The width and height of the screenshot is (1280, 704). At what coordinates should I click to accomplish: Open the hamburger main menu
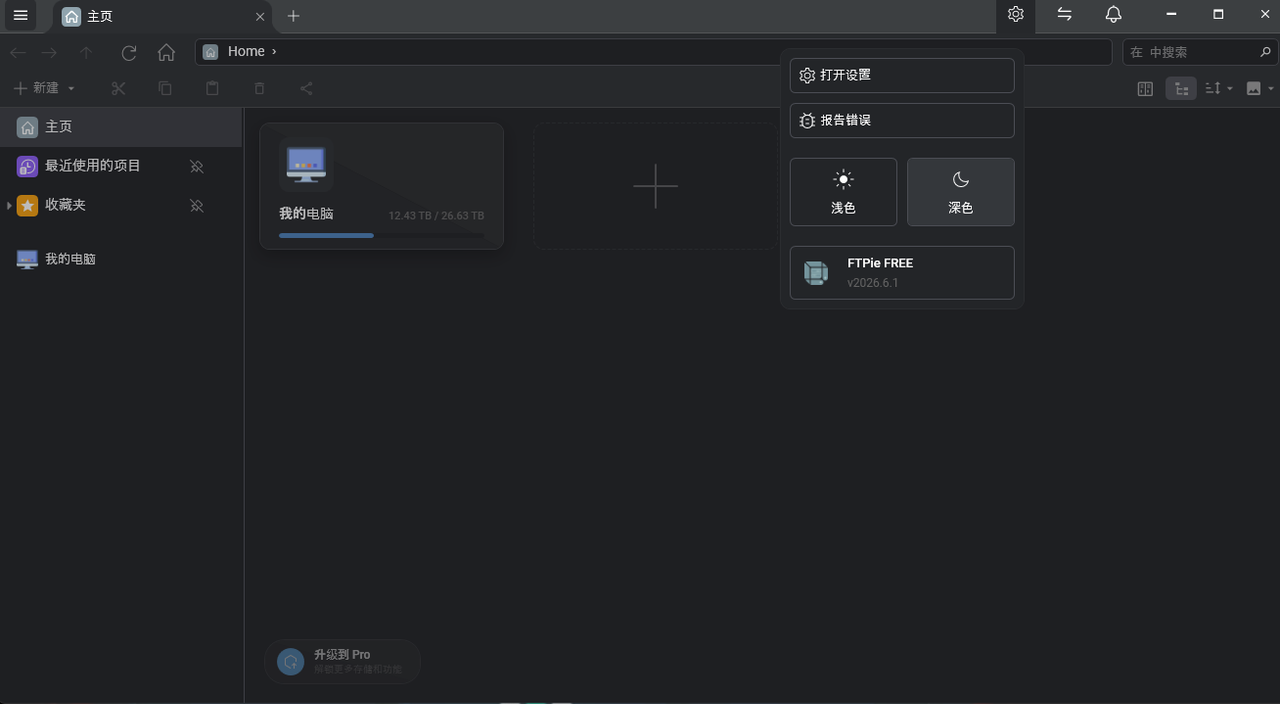(x=20, y=15)
